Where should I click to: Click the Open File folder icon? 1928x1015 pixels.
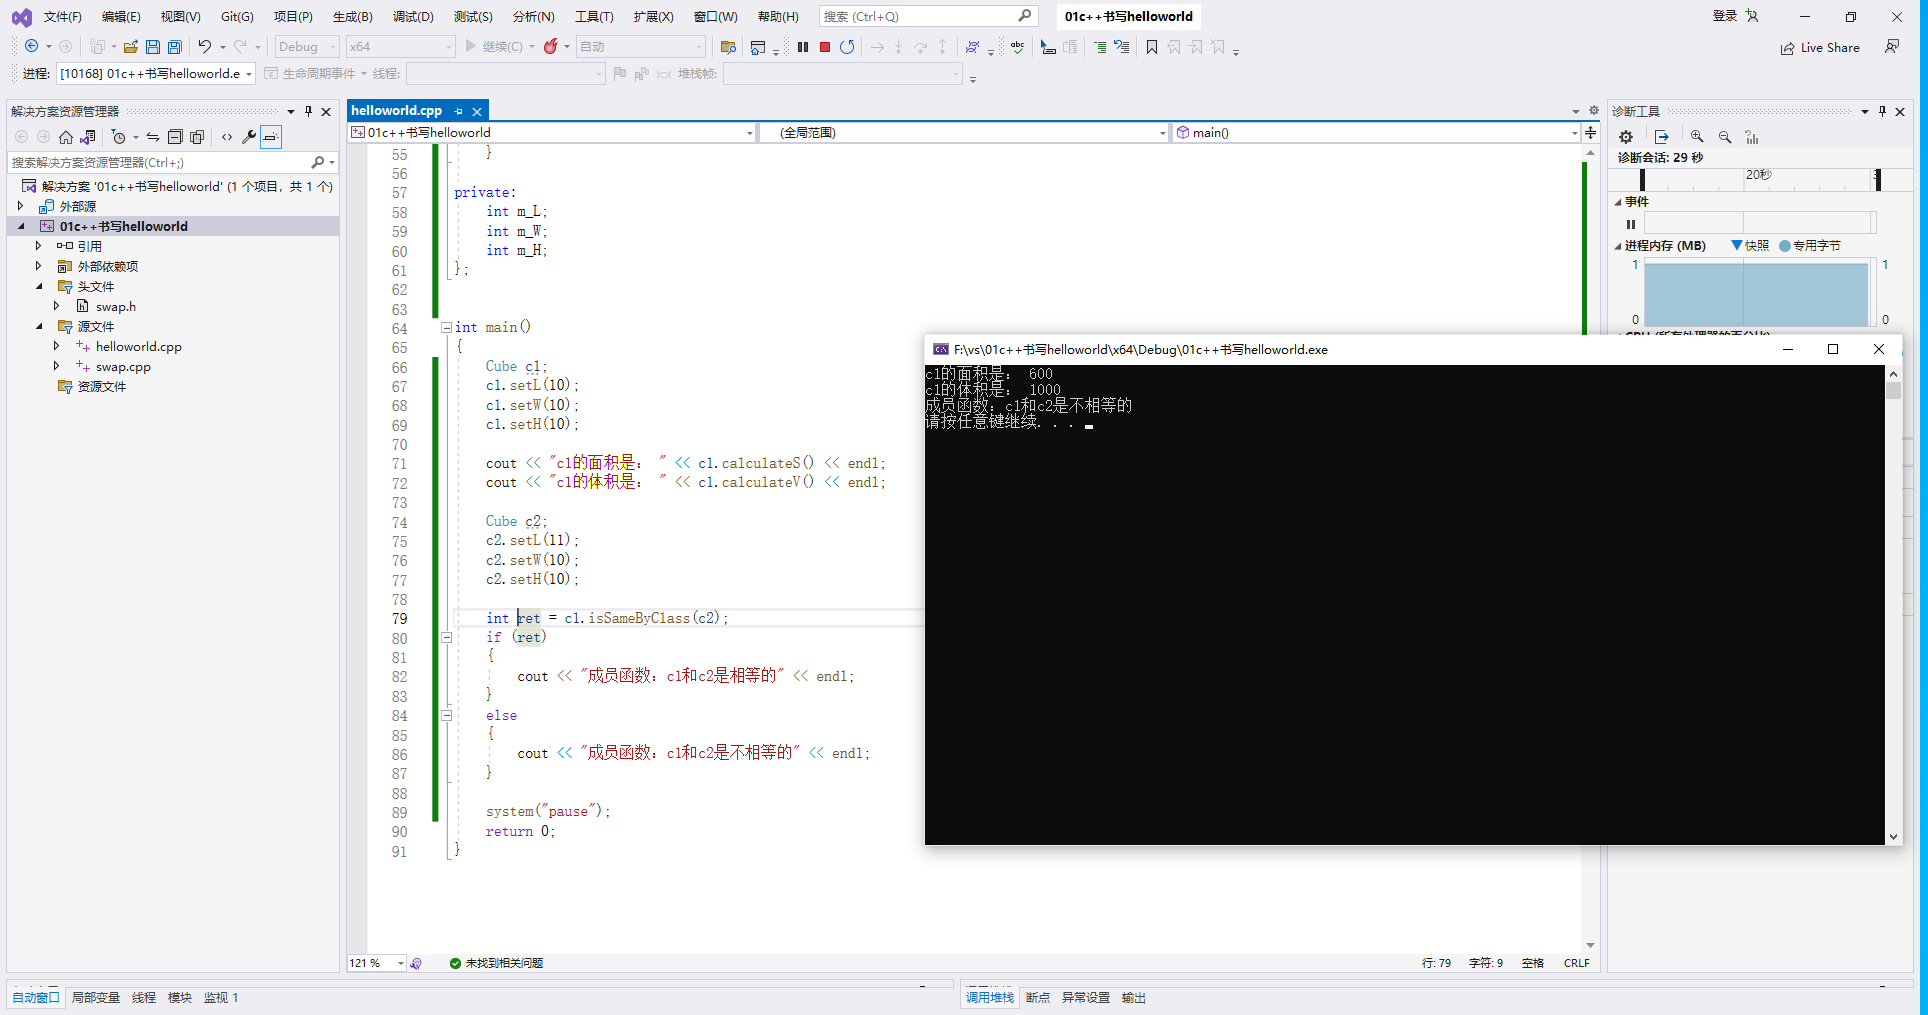coord(130,47)
